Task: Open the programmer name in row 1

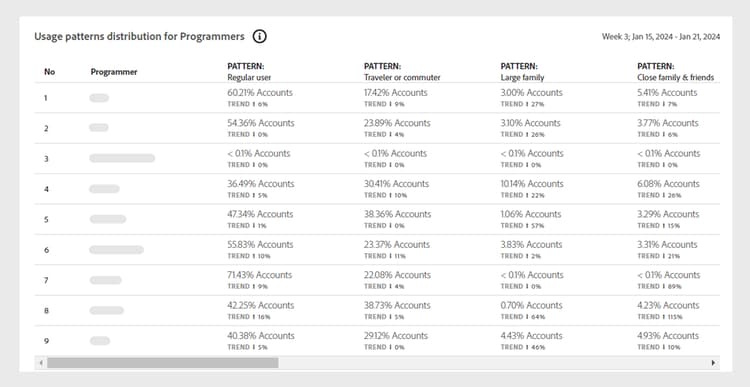Action: 99,98
